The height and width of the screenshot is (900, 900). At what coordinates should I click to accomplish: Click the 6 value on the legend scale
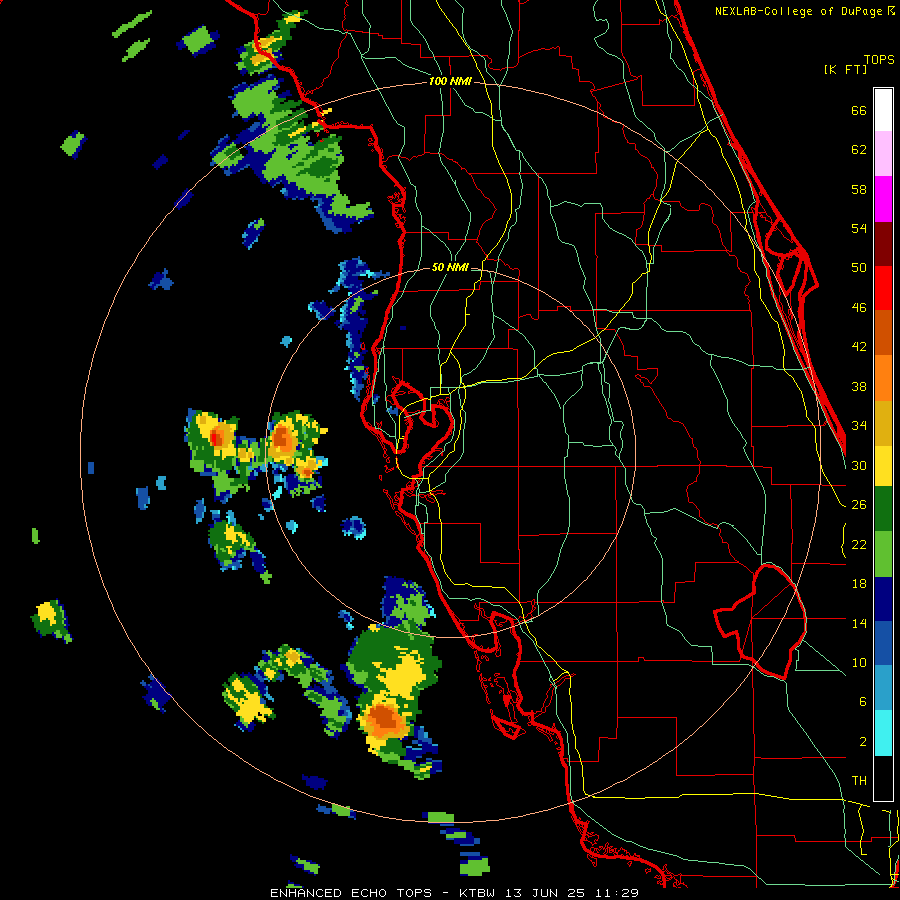tap(863, 702)
